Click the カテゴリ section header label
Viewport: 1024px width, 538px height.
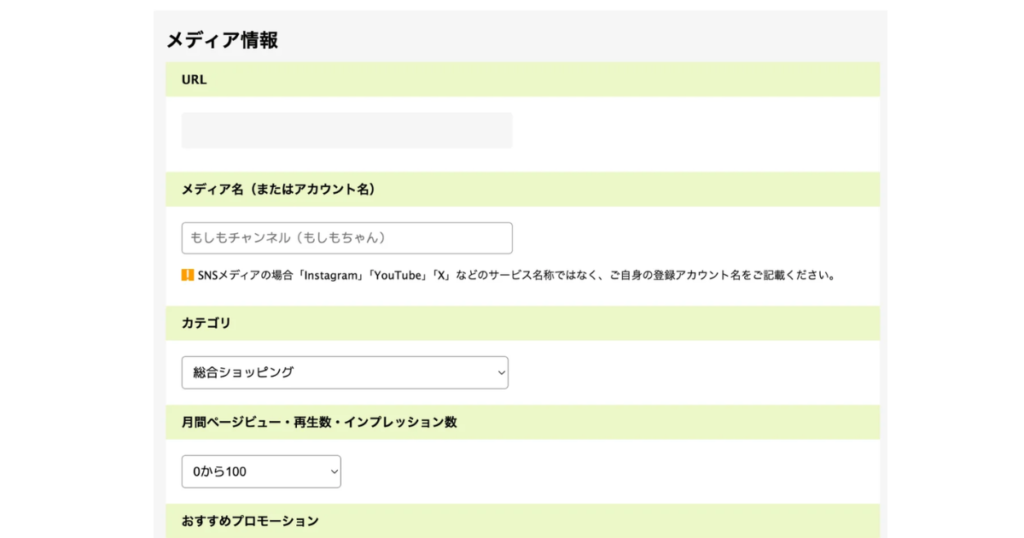pyautogui.click(x=207, y=323)
